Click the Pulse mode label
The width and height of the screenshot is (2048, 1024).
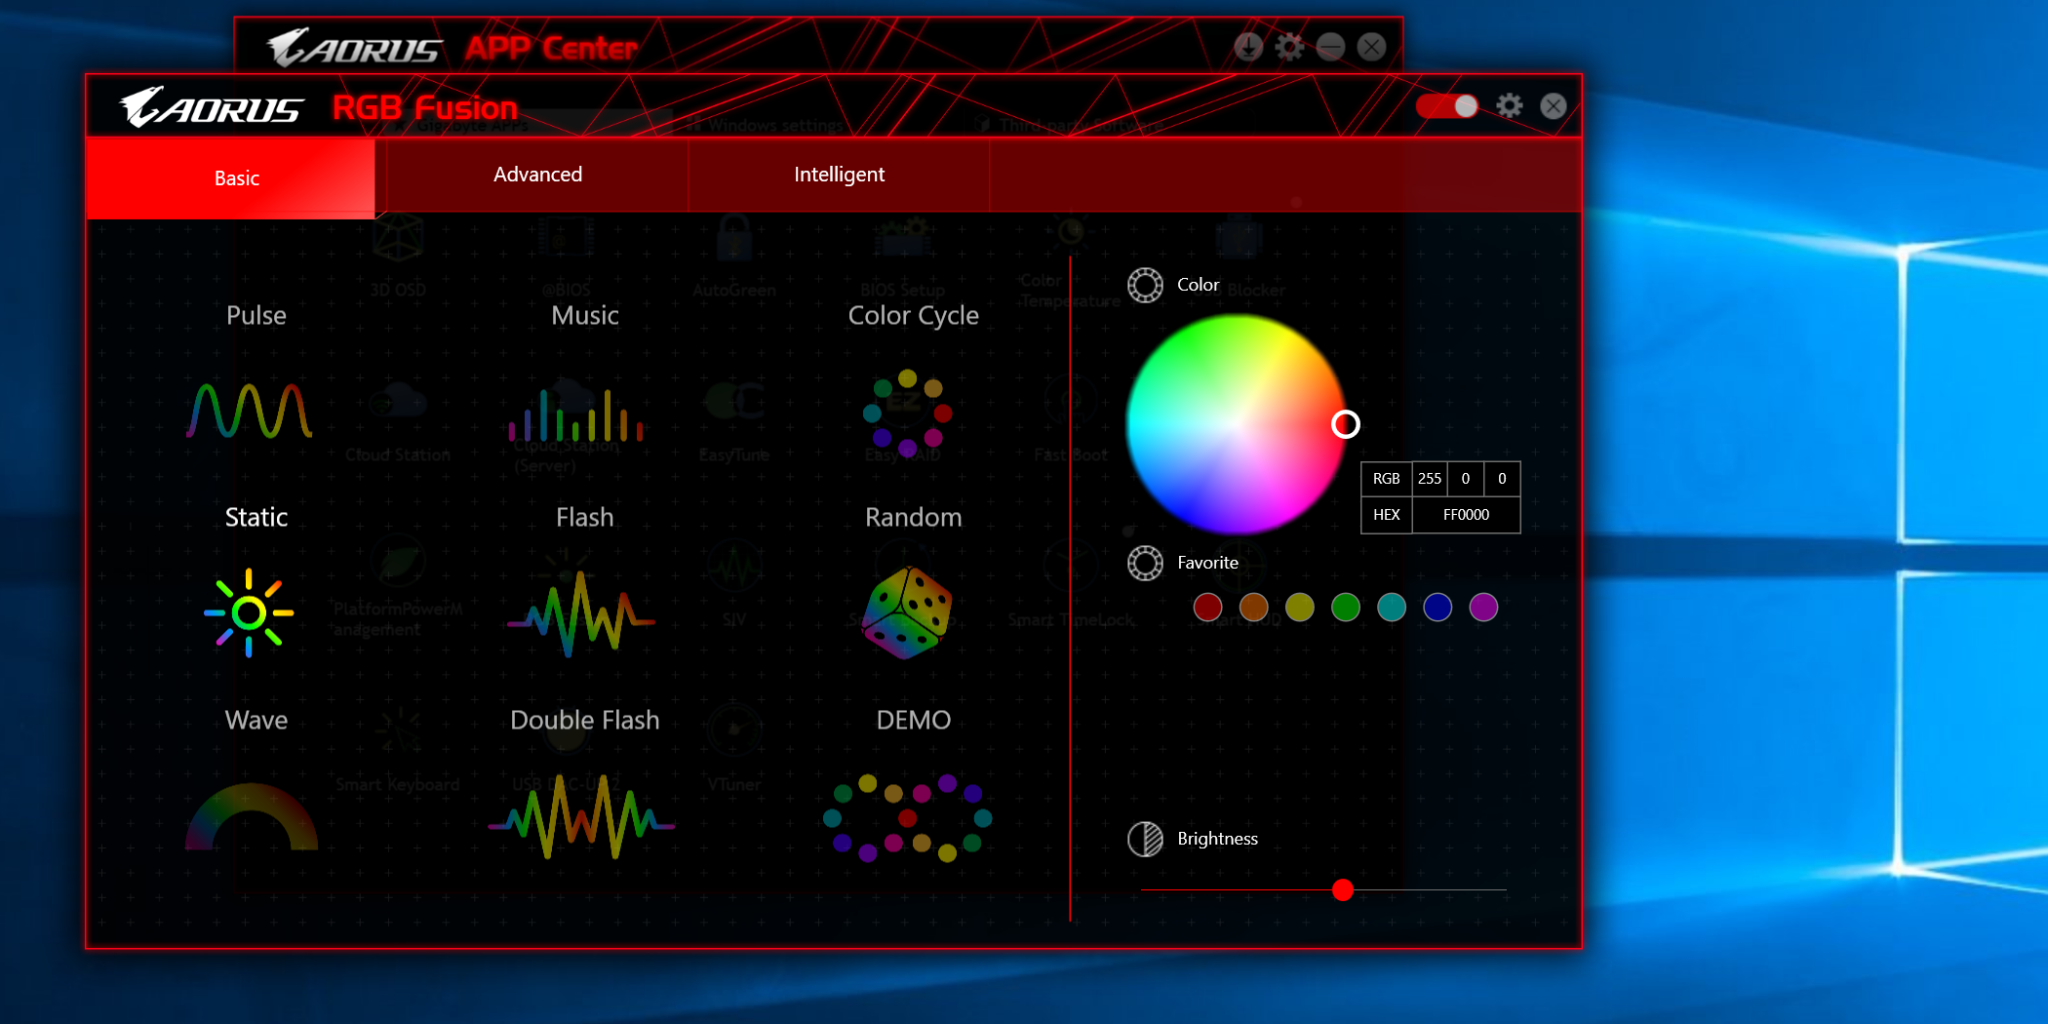click(256, 316)
